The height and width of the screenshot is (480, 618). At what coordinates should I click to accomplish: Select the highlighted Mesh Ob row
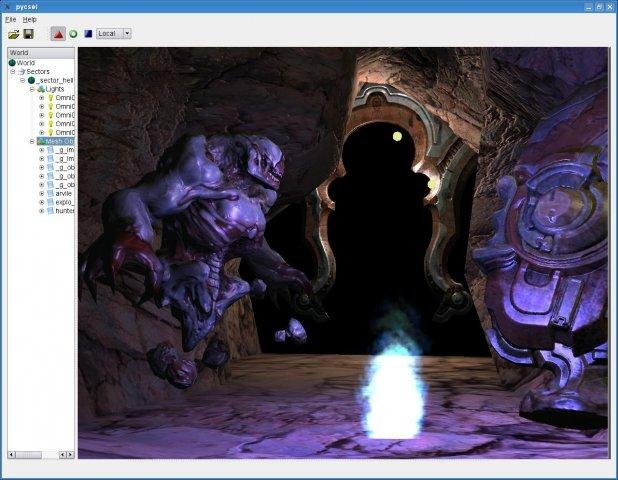56,141
